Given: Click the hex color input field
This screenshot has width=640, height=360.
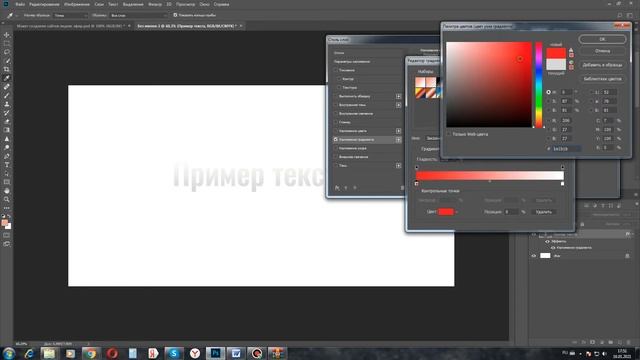Looking at the screenshot, I should pos(566,149).
